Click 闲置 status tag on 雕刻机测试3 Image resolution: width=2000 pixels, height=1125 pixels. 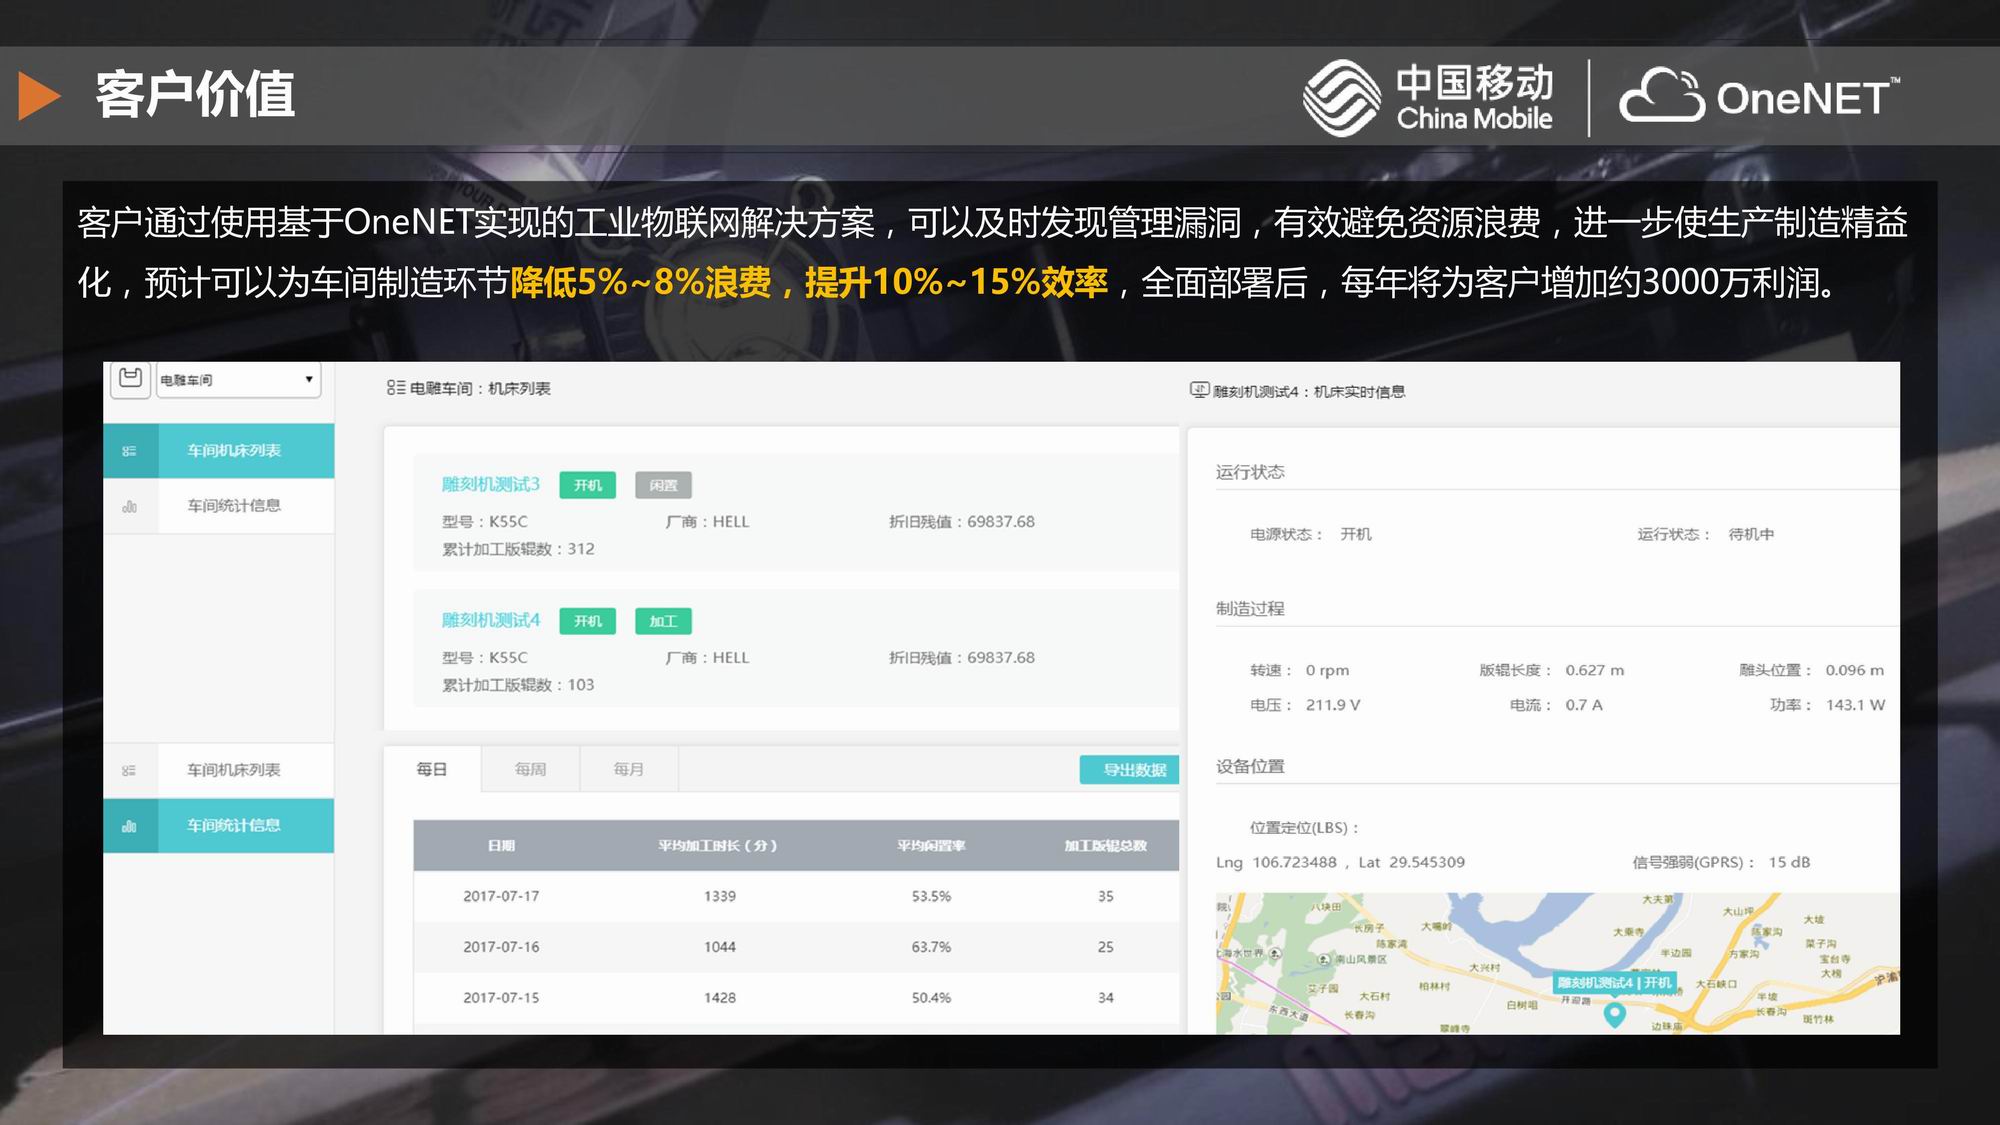coord(663,485)
